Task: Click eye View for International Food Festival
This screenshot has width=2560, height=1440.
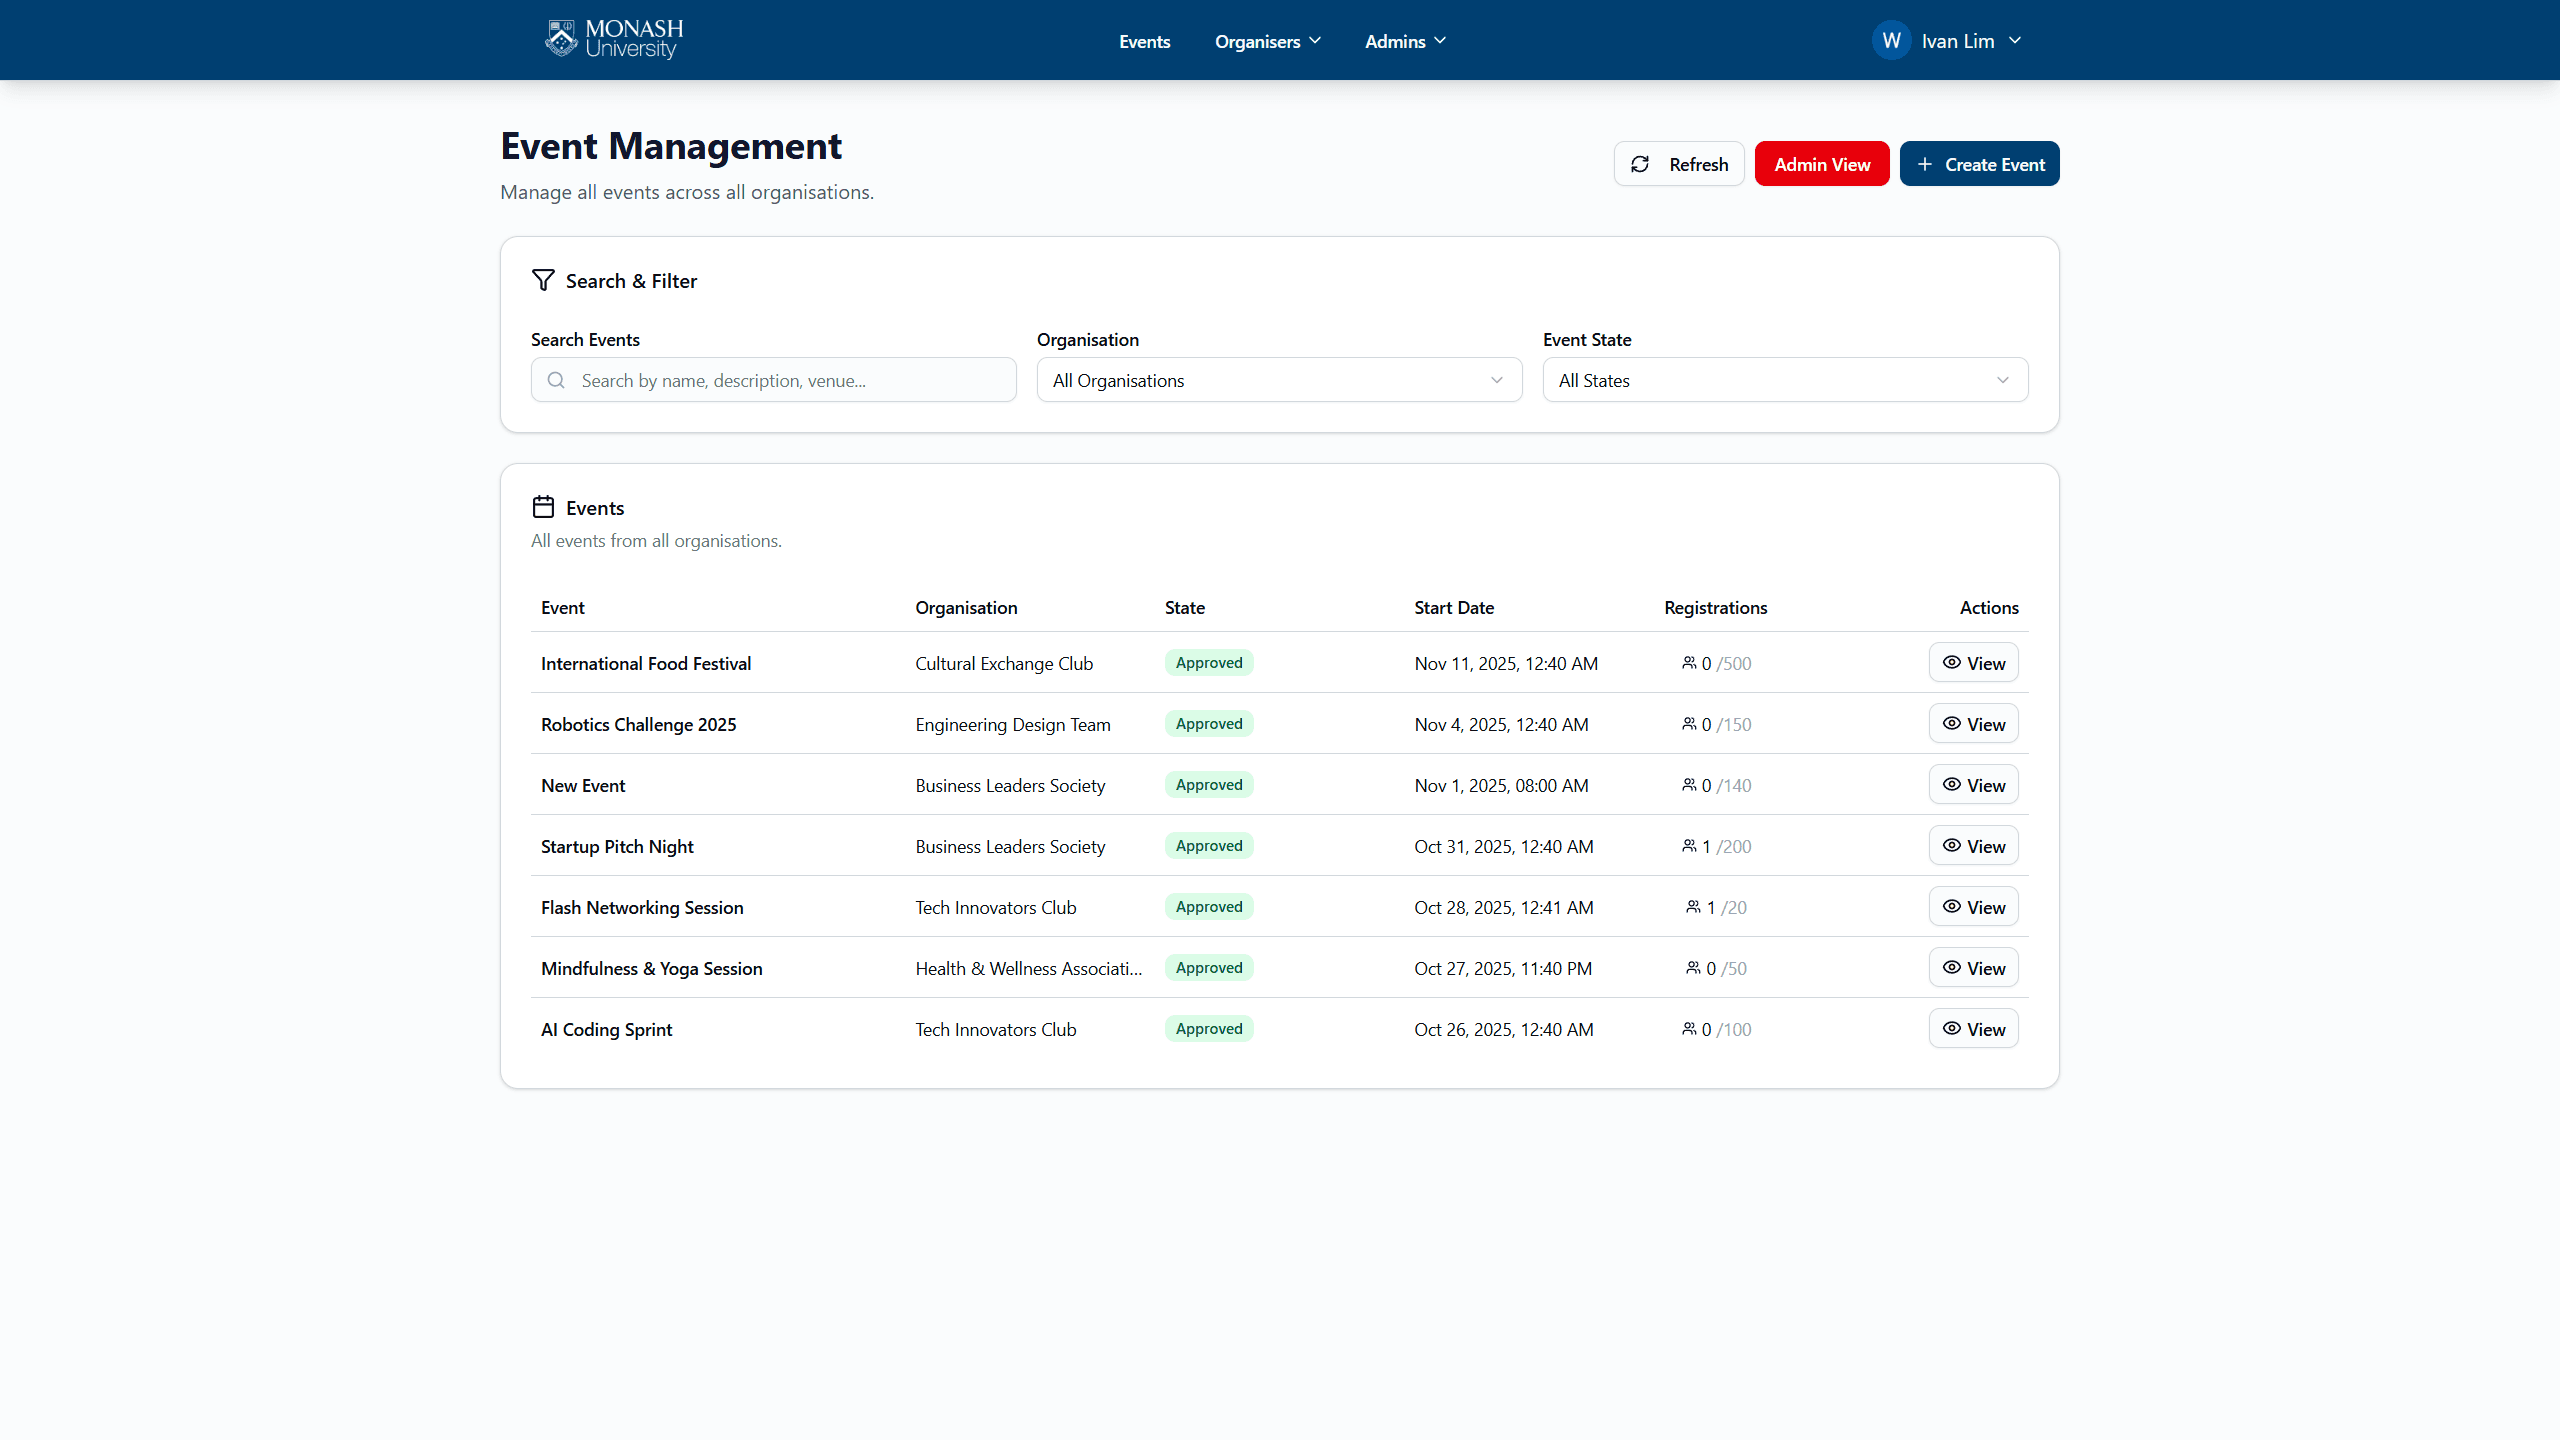Action: [x=1973, y=663]
